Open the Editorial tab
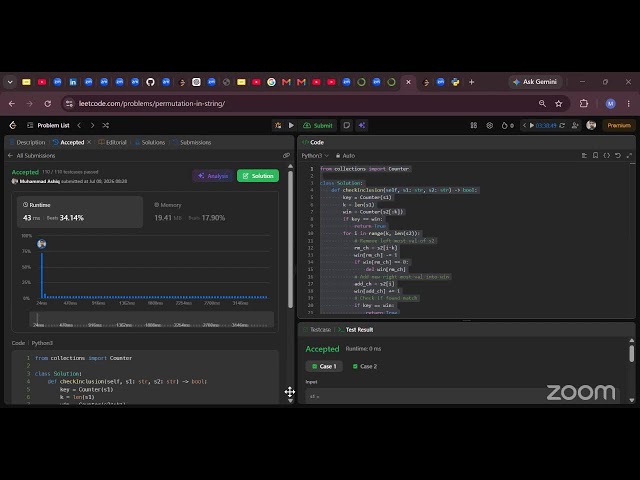Viewport: 640px width, 480px height. (x=113, y=142)
